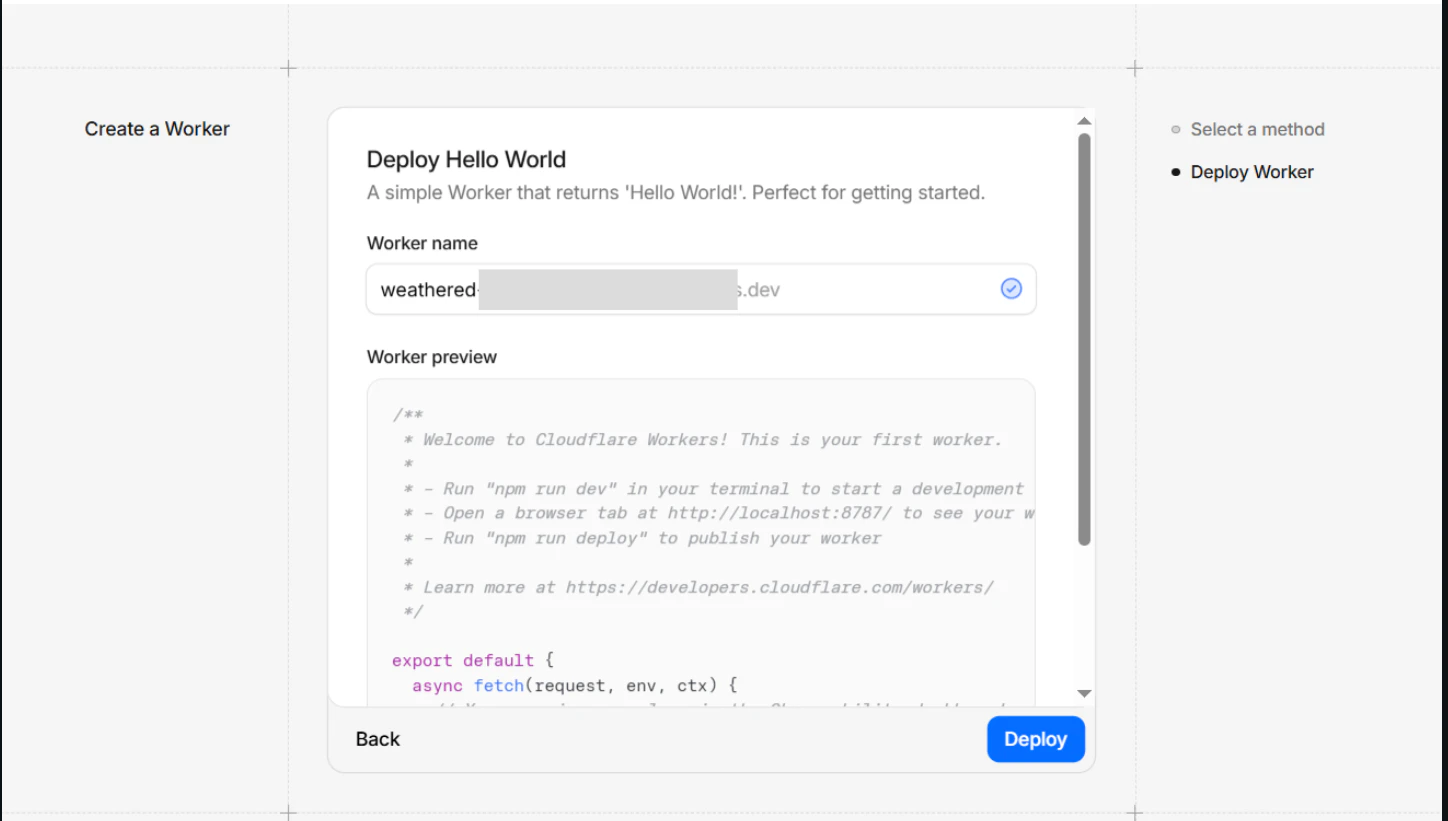
Task: Click the 'Deploy Hello World' heading
Action: (466, 160)
